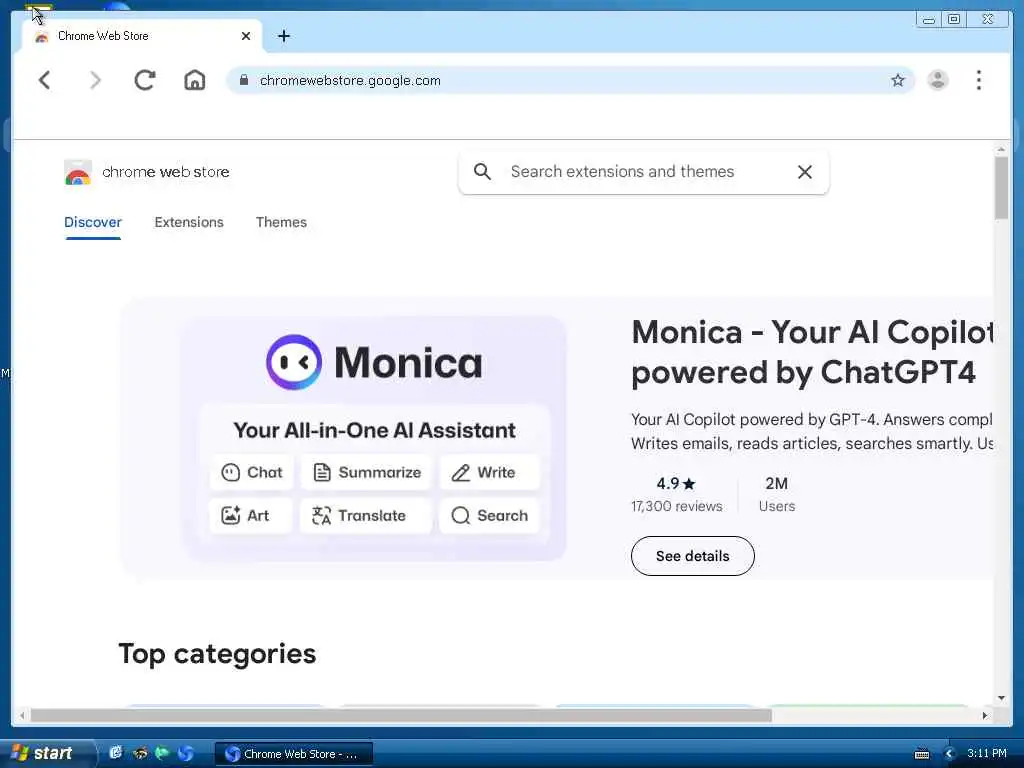Click the blue swirl quick launch icon
The image size is (1024, 768).
(185, 753)
